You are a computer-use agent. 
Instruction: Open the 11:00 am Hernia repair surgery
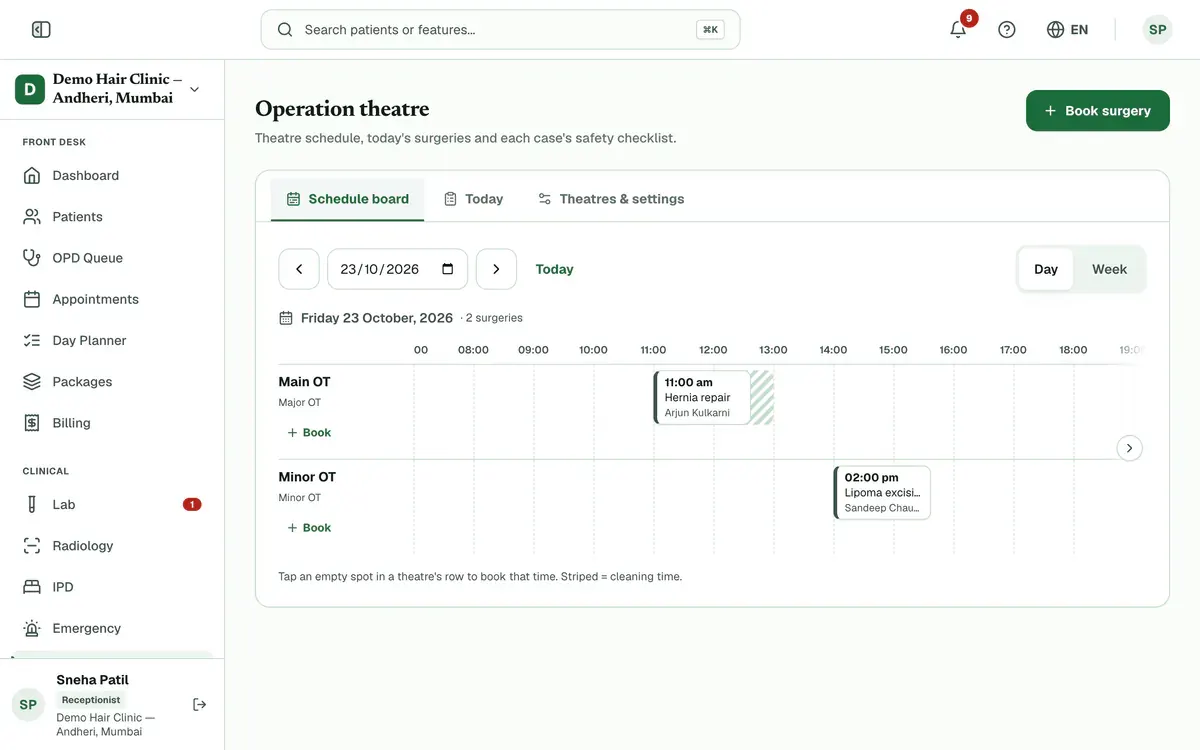coord(702,398)
